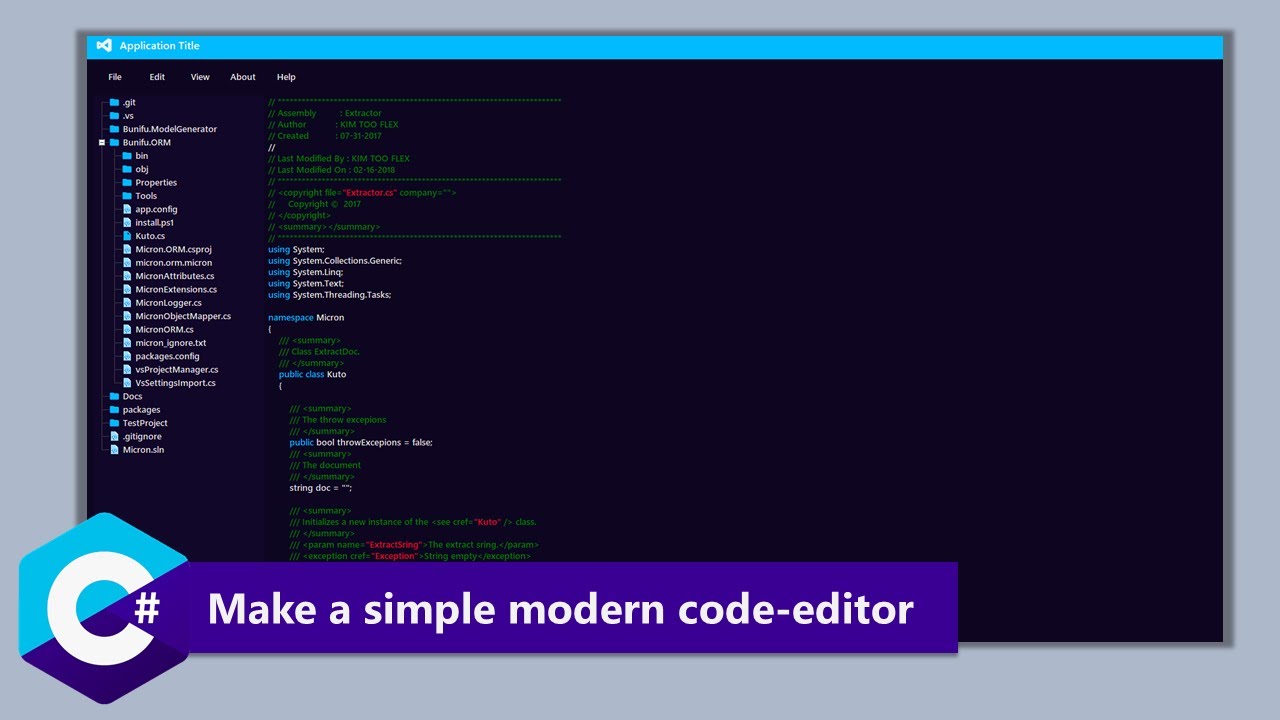Image resolution: width=1280 pixels, height=720 pixels.
Task: Click the Tools folder icon
Action: [127, 196]
